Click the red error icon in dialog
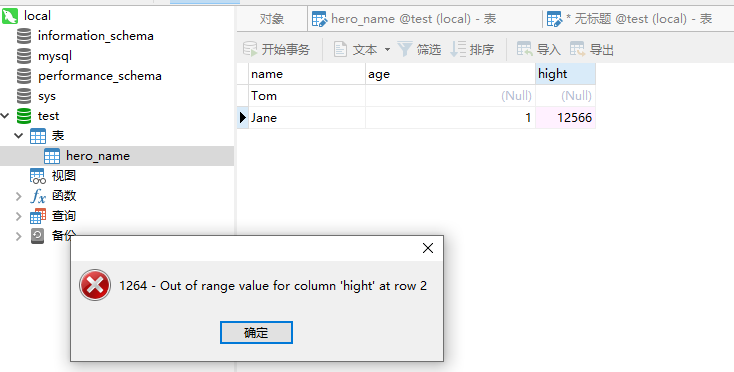734x372 pixels. tap(95, 285)
